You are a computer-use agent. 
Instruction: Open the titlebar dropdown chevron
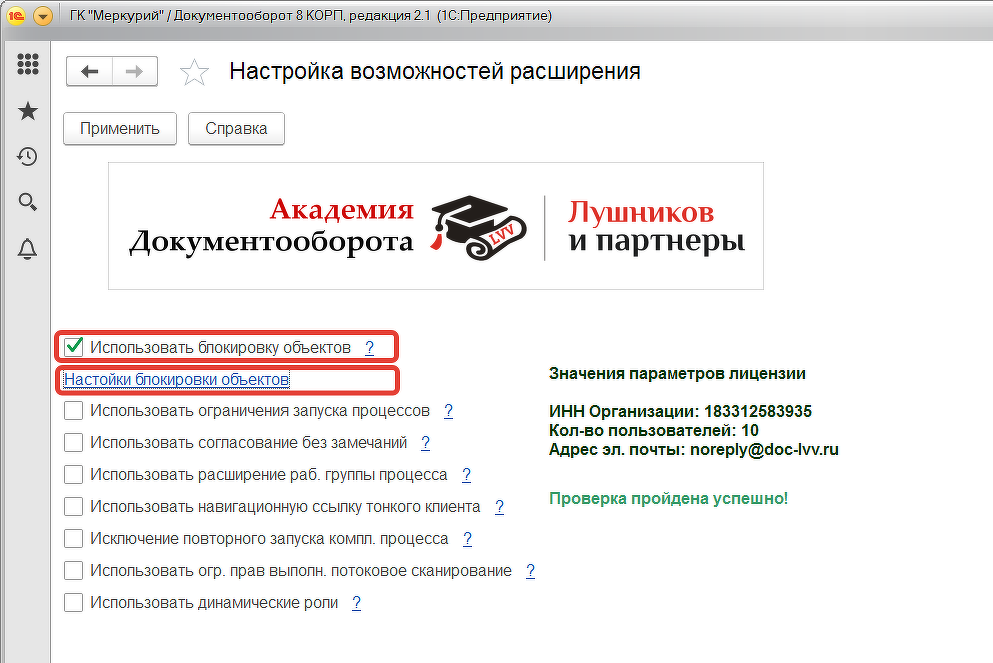click(42, 16)
